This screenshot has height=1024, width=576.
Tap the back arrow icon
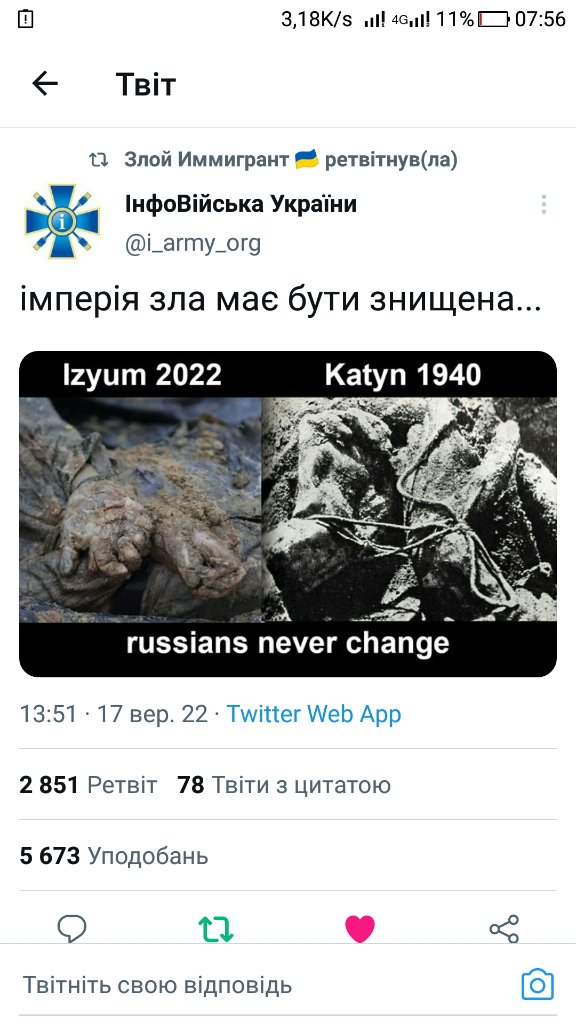(45, 84)
